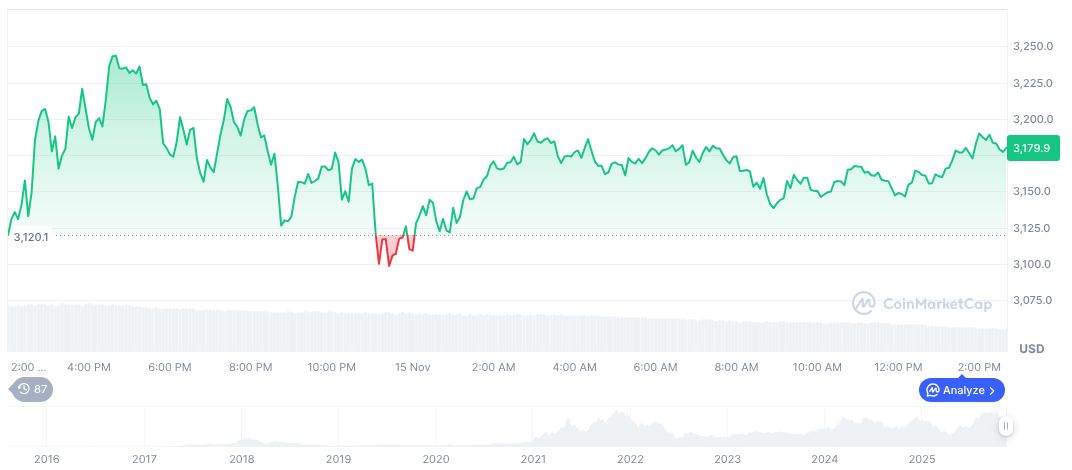Click the 3,075.0 price axis label
Screen dimensions: 1072x470
tap(1030, 300)
